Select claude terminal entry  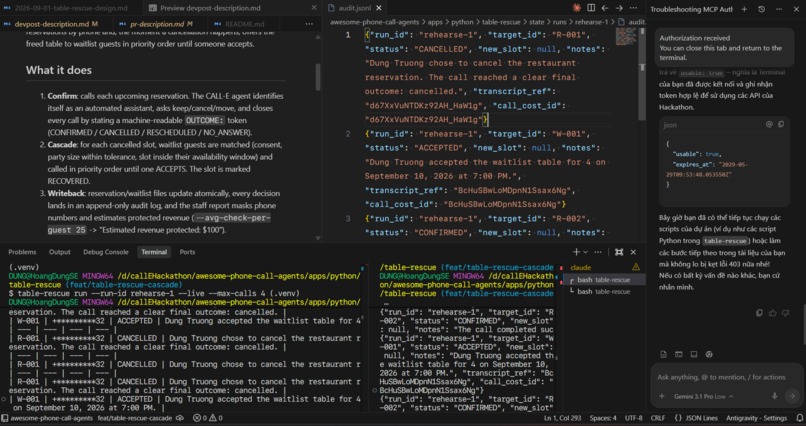point(603,267)
